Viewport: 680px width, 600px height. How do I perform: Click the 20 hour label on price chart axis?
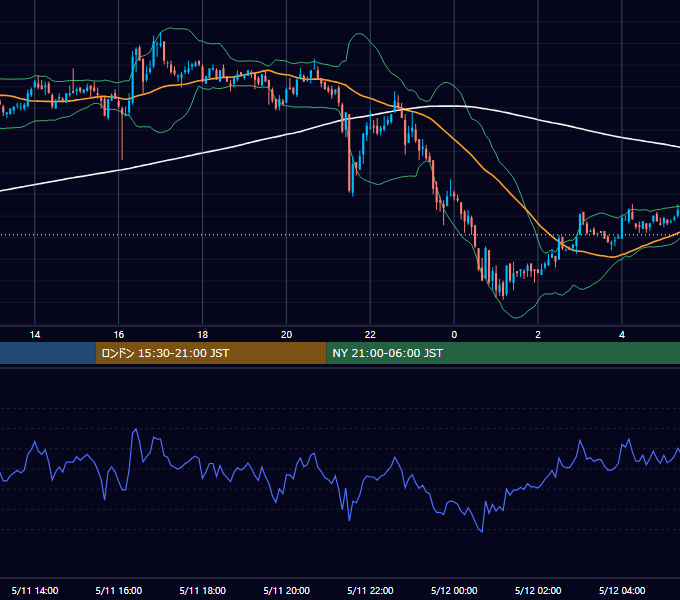[286, 335]
